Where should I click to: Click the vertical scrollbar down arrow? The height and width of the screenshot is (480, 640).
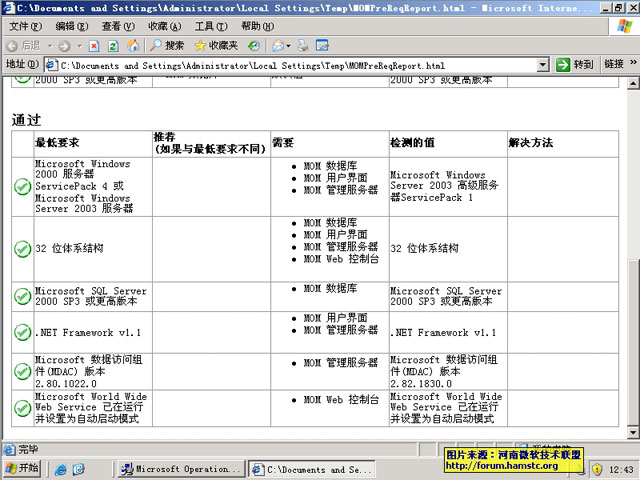point(632,434)
